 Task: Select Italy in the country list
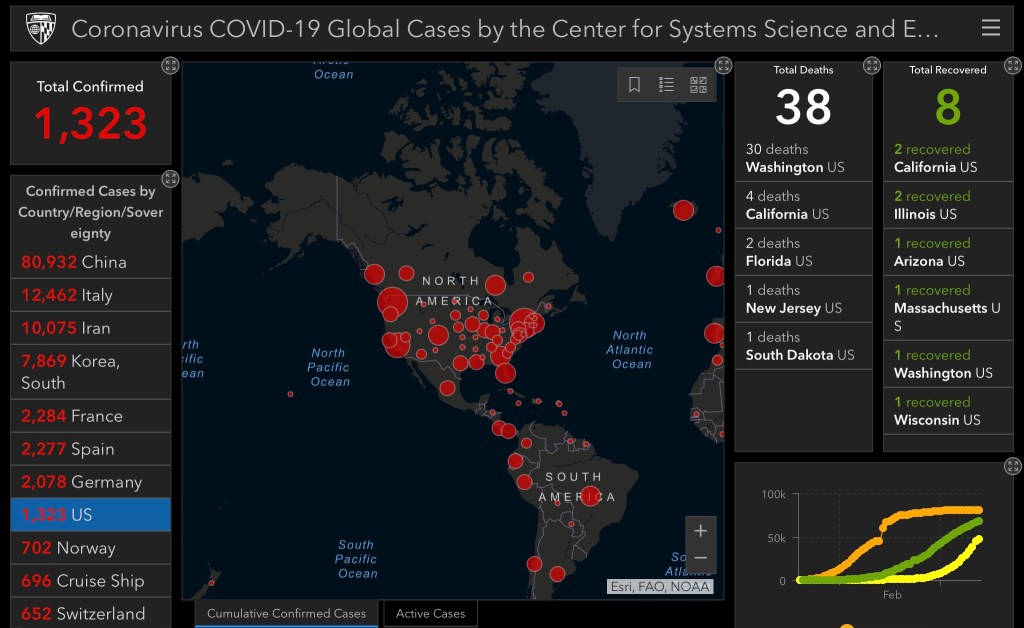point(90,295)
